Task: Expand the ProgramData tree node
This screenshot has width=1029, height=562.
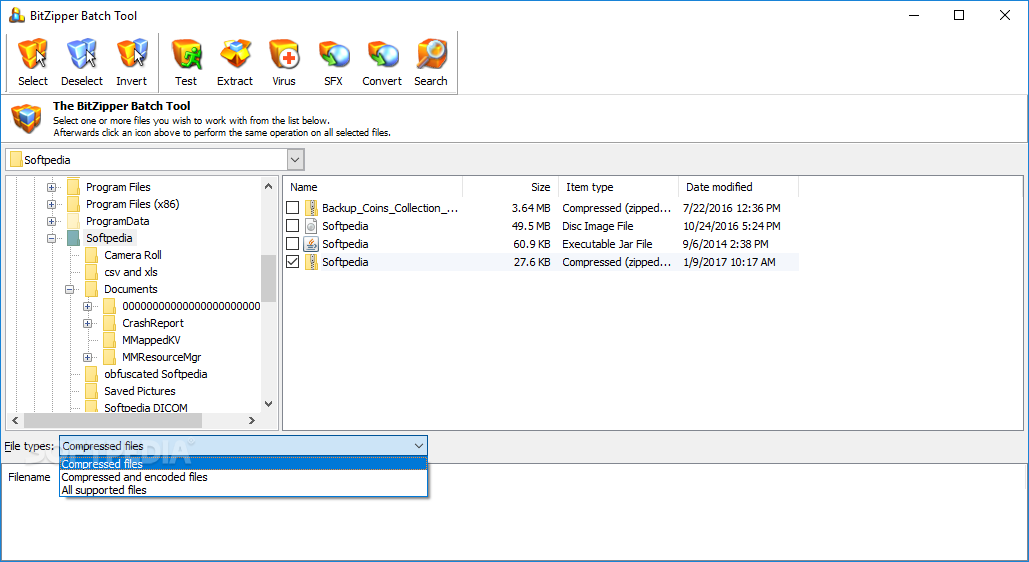Action: tap(51, 221)
